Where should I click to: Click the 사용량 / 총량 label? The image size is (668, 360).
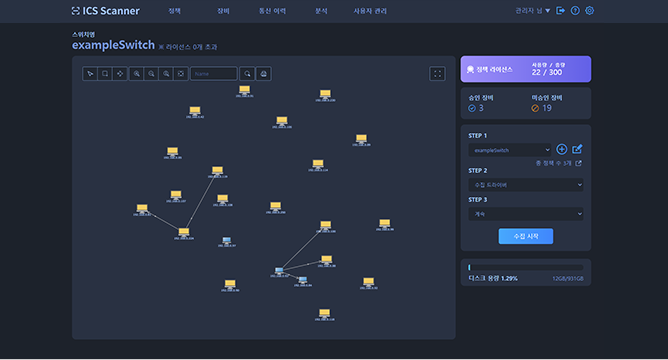point(548,65)
